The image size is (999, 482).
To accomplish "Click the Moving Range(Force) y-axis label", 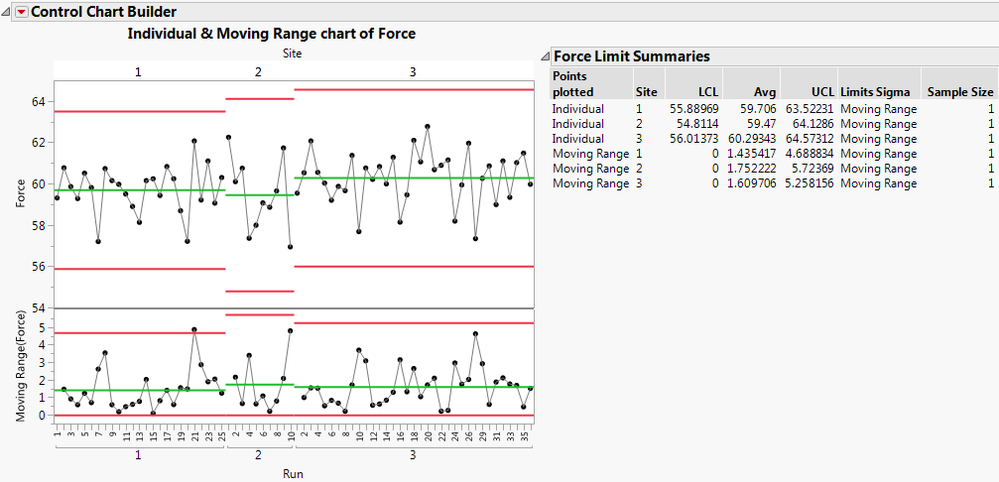I will click(x=22, y=365).
